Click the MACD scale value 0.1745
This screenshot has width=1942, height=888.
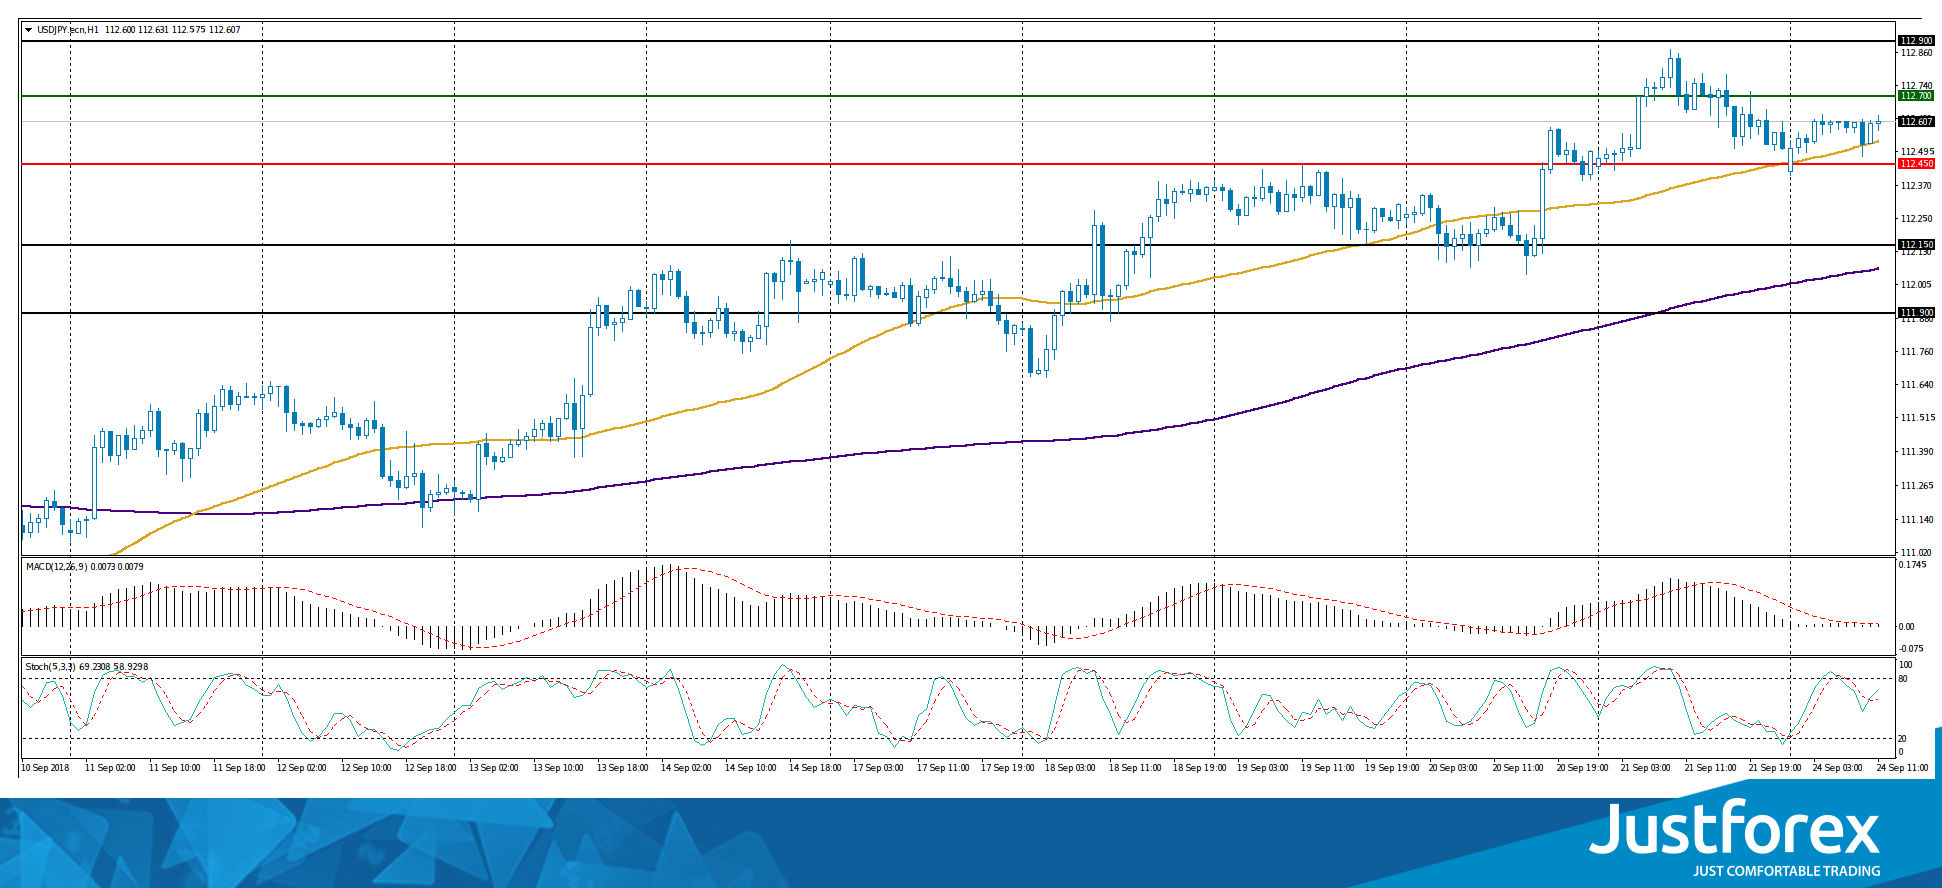coord(1912,565)
